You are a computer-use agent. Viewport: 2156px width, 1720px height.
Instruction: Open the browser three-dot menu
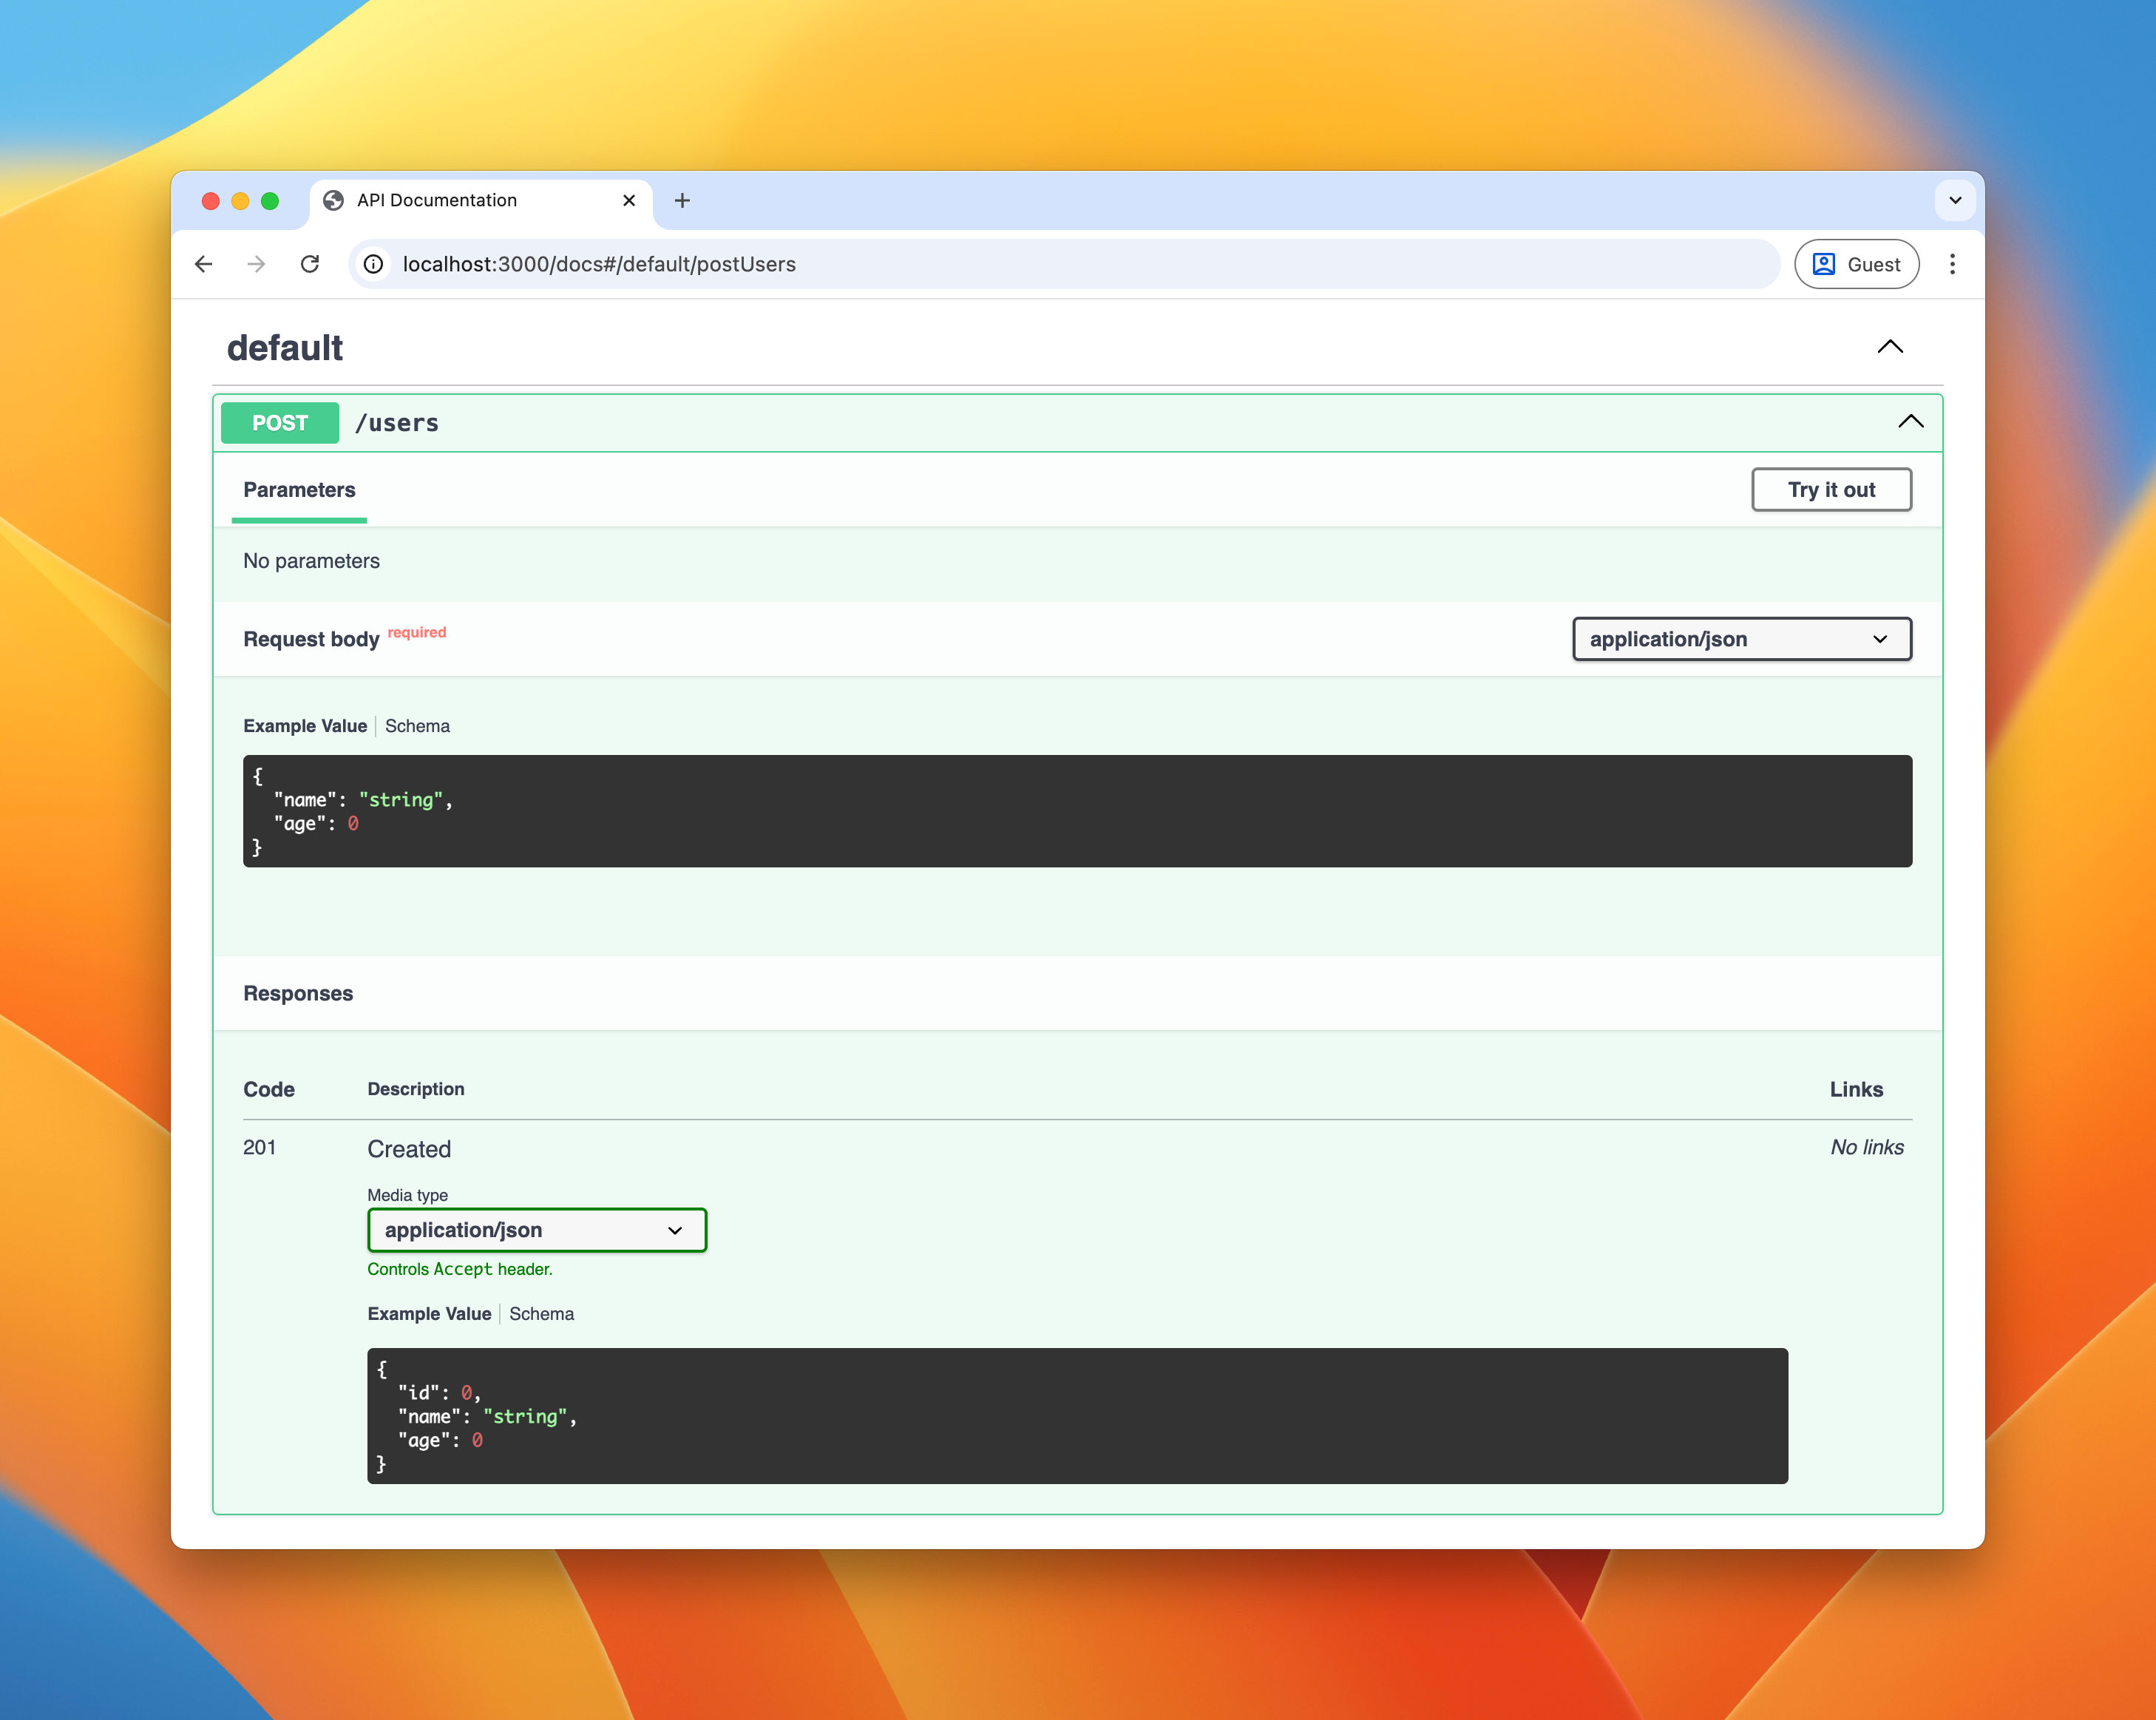pos(1952,264)
